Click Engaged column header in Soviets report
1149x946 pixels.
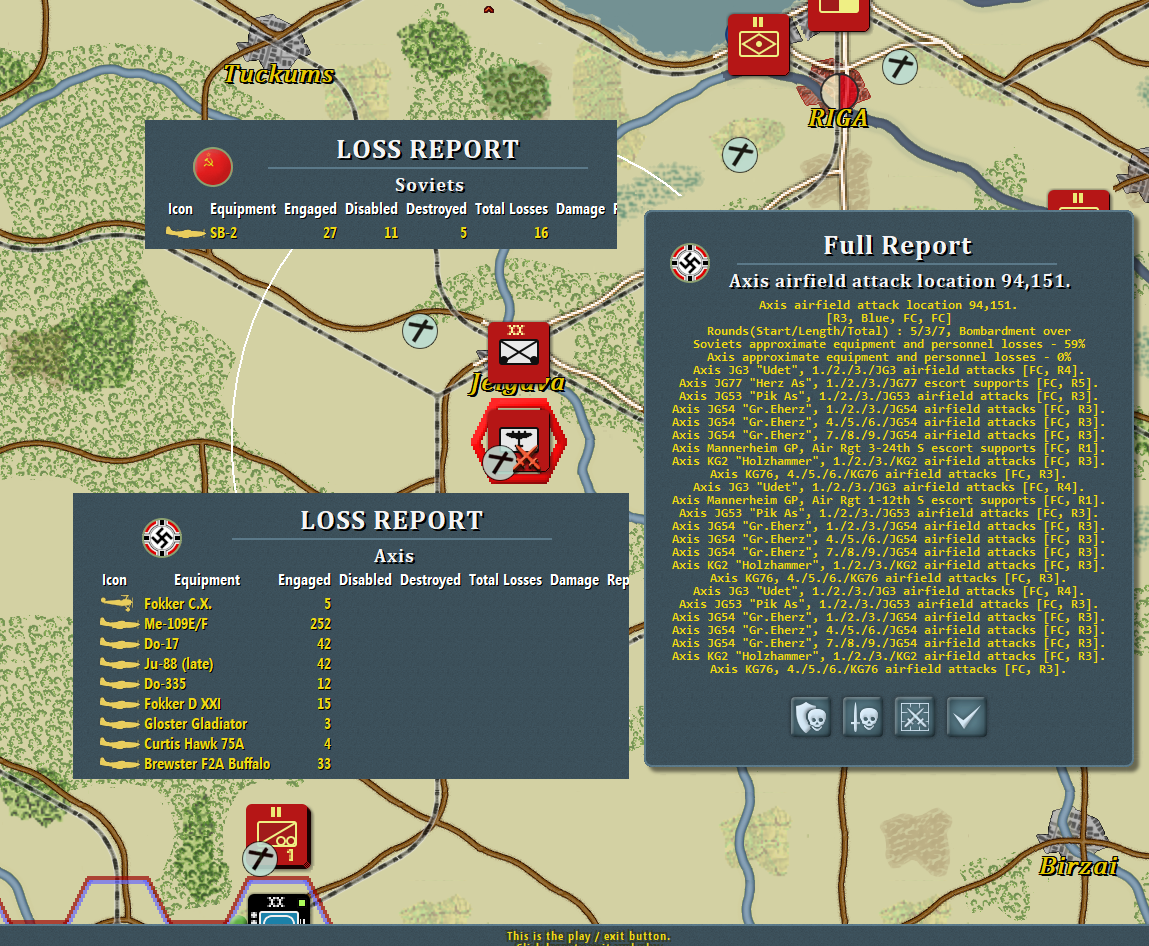click(x=310, y=210)
